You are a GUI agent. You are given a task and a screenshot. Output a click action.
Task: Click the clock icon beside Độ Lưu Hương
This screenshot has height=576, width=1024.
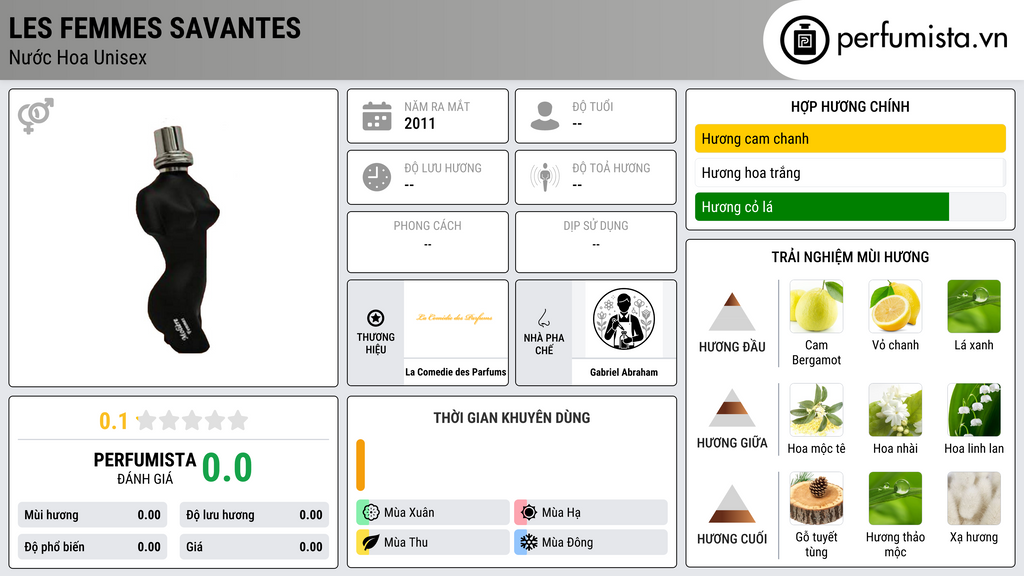[x=377, y=177]
